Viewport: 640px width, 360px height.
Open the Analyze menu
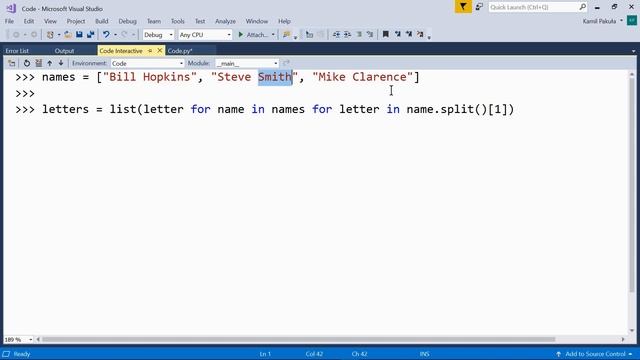[x=225, y=21]
